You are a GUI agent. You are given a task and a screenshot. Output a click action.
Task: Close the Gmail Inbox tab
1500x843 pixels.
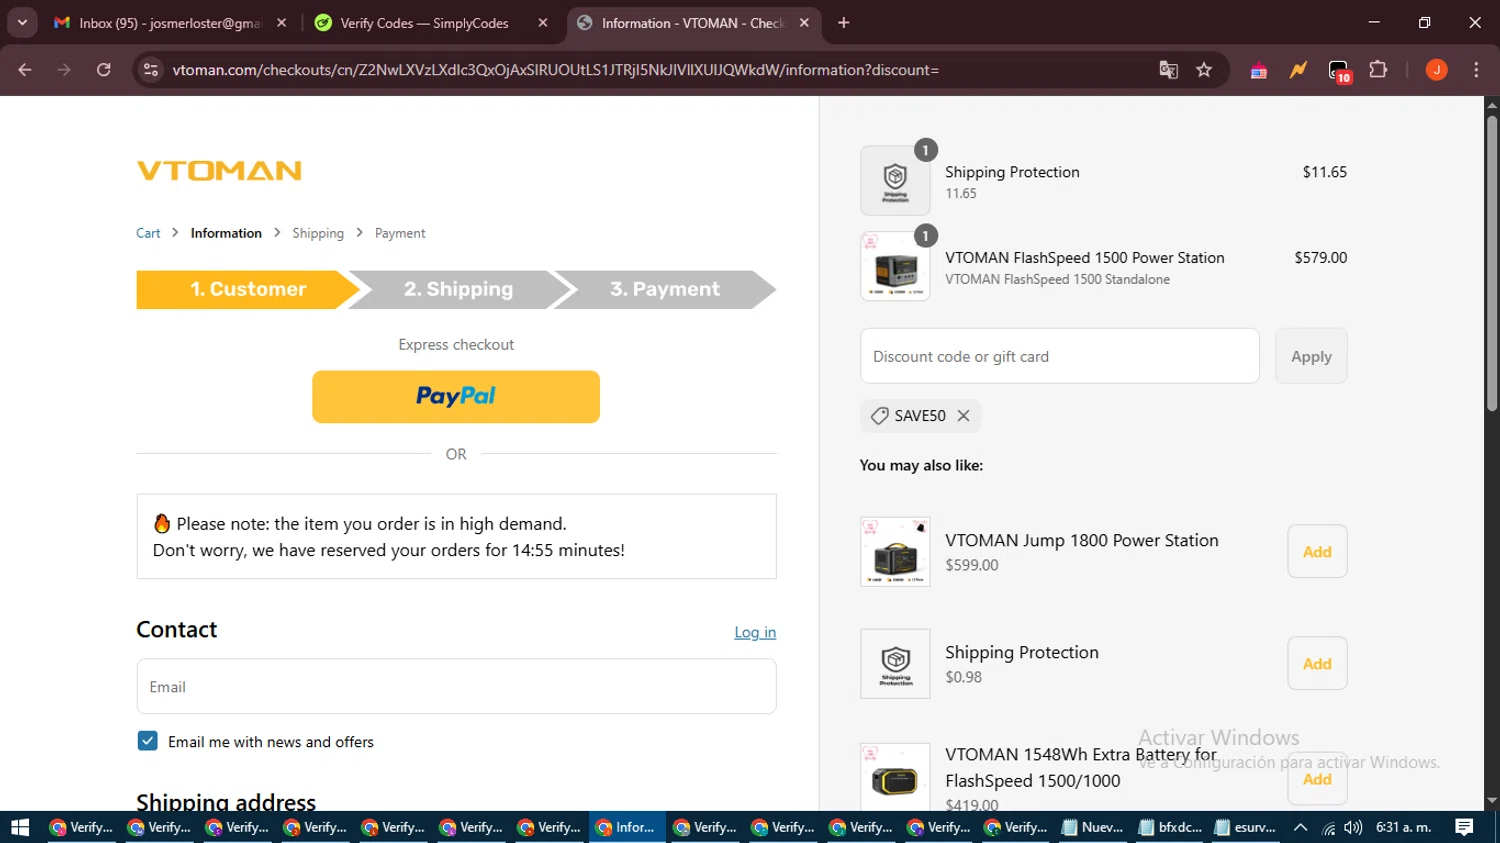coord(281,23)
